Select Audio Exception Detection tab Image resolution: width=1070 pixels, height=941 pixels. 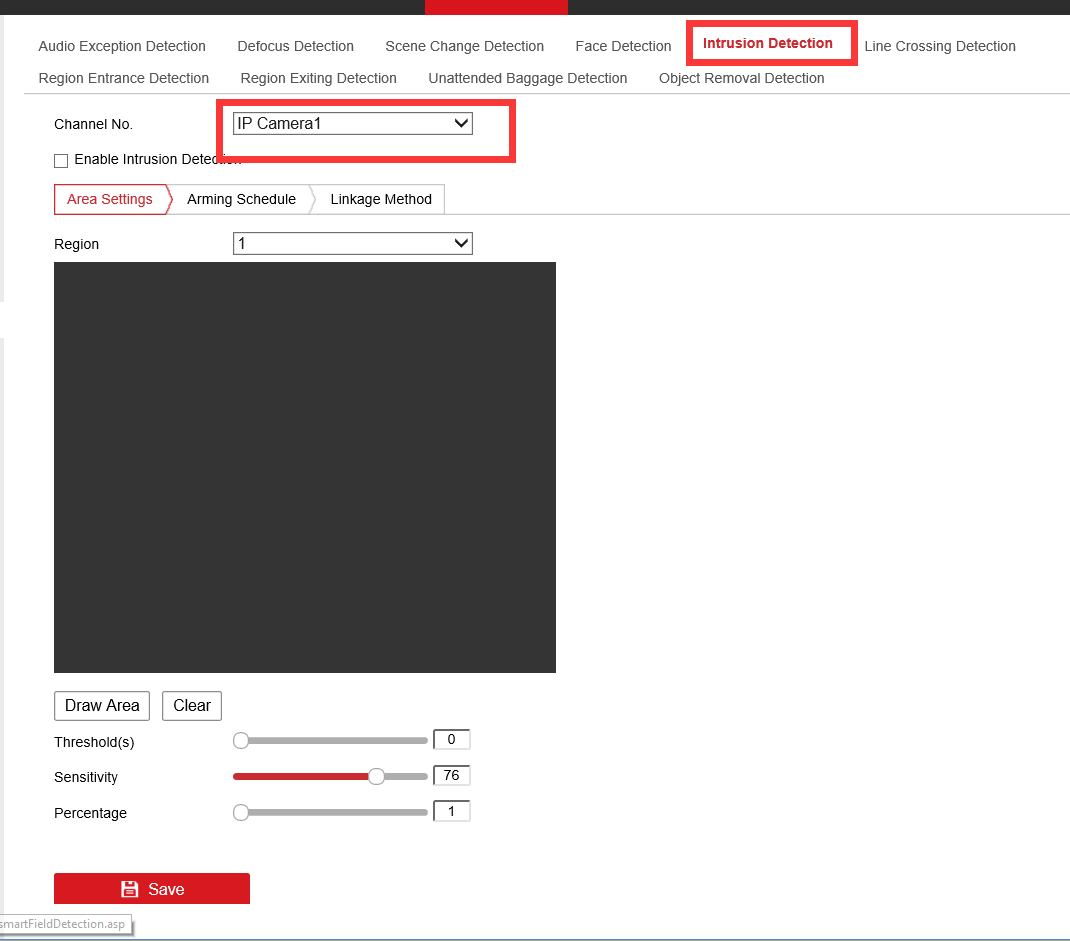point(122,46)
